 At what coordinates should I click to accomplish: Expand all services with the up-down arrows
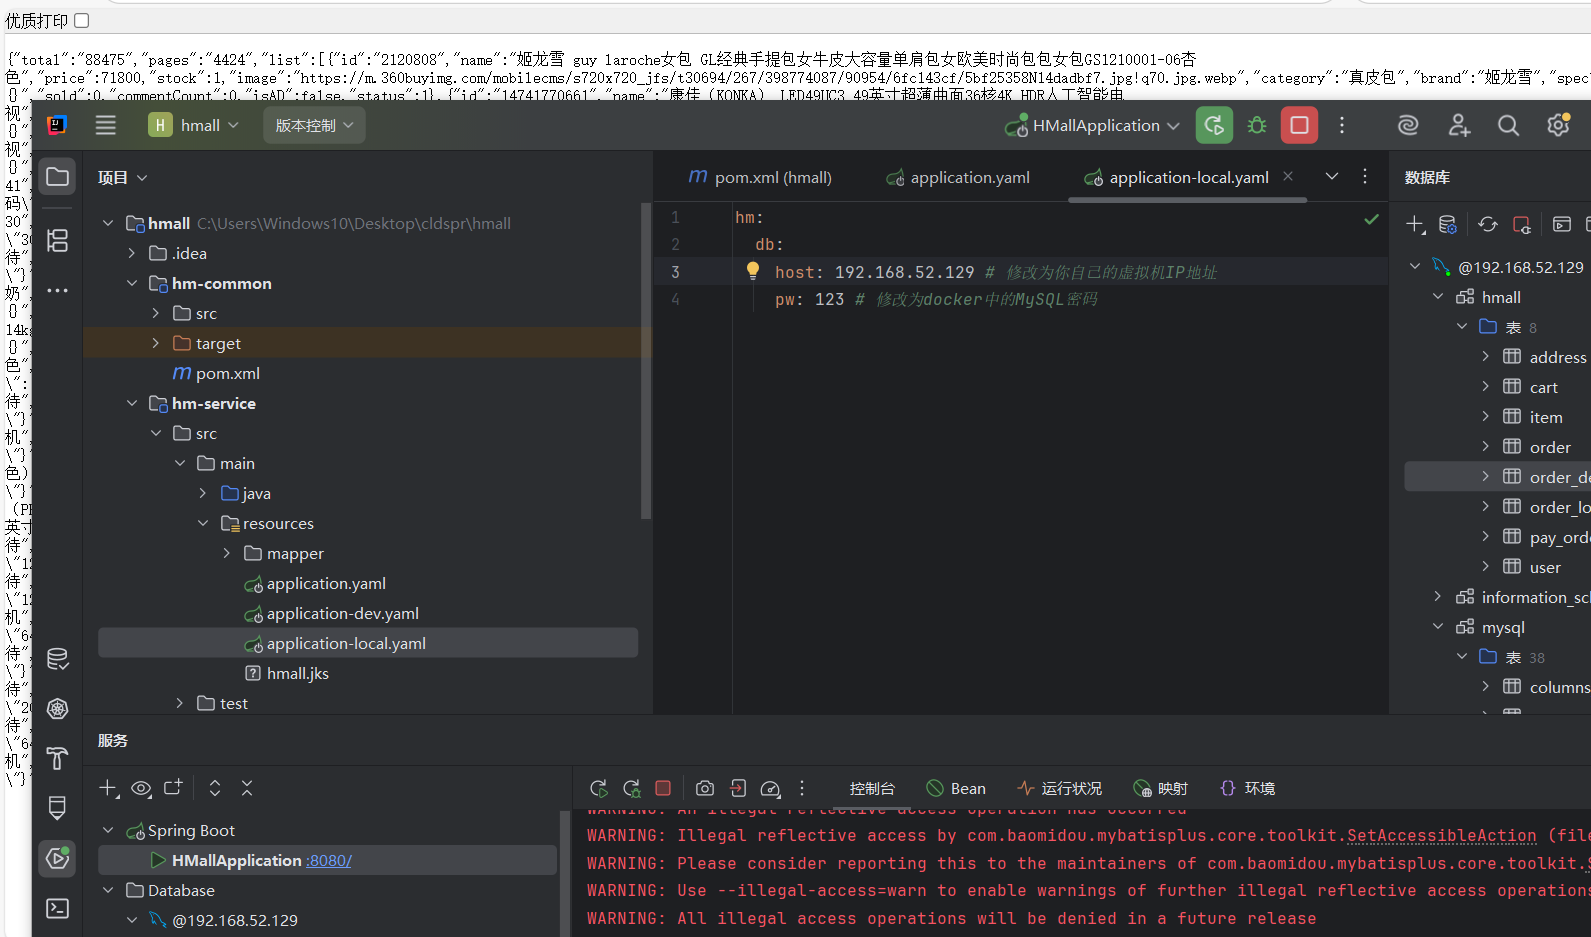pyautogui.click(x=215, y=788)
